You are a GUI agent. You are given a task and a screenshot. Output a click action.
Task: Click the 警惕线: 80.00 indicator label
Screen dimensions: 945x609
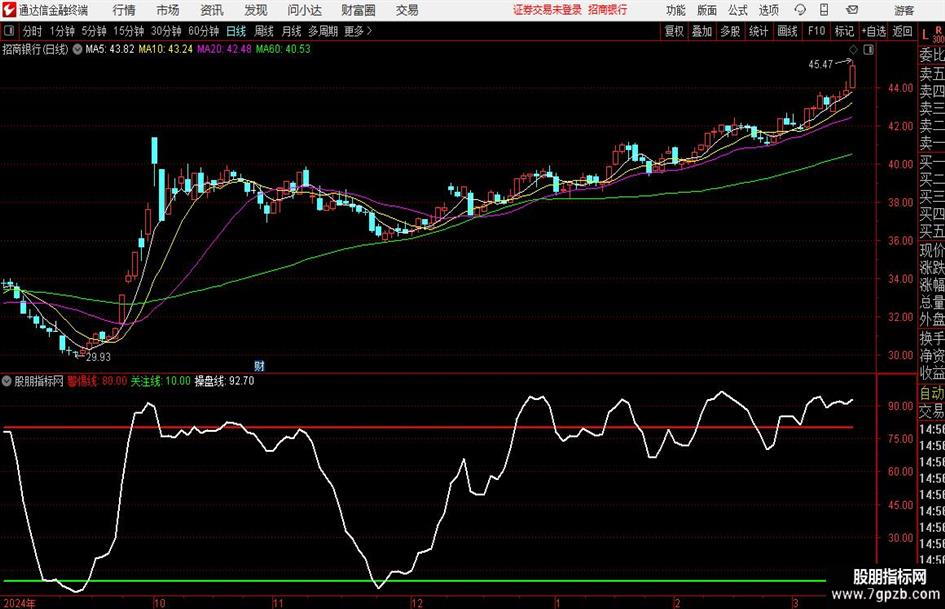tap(97, 381)
